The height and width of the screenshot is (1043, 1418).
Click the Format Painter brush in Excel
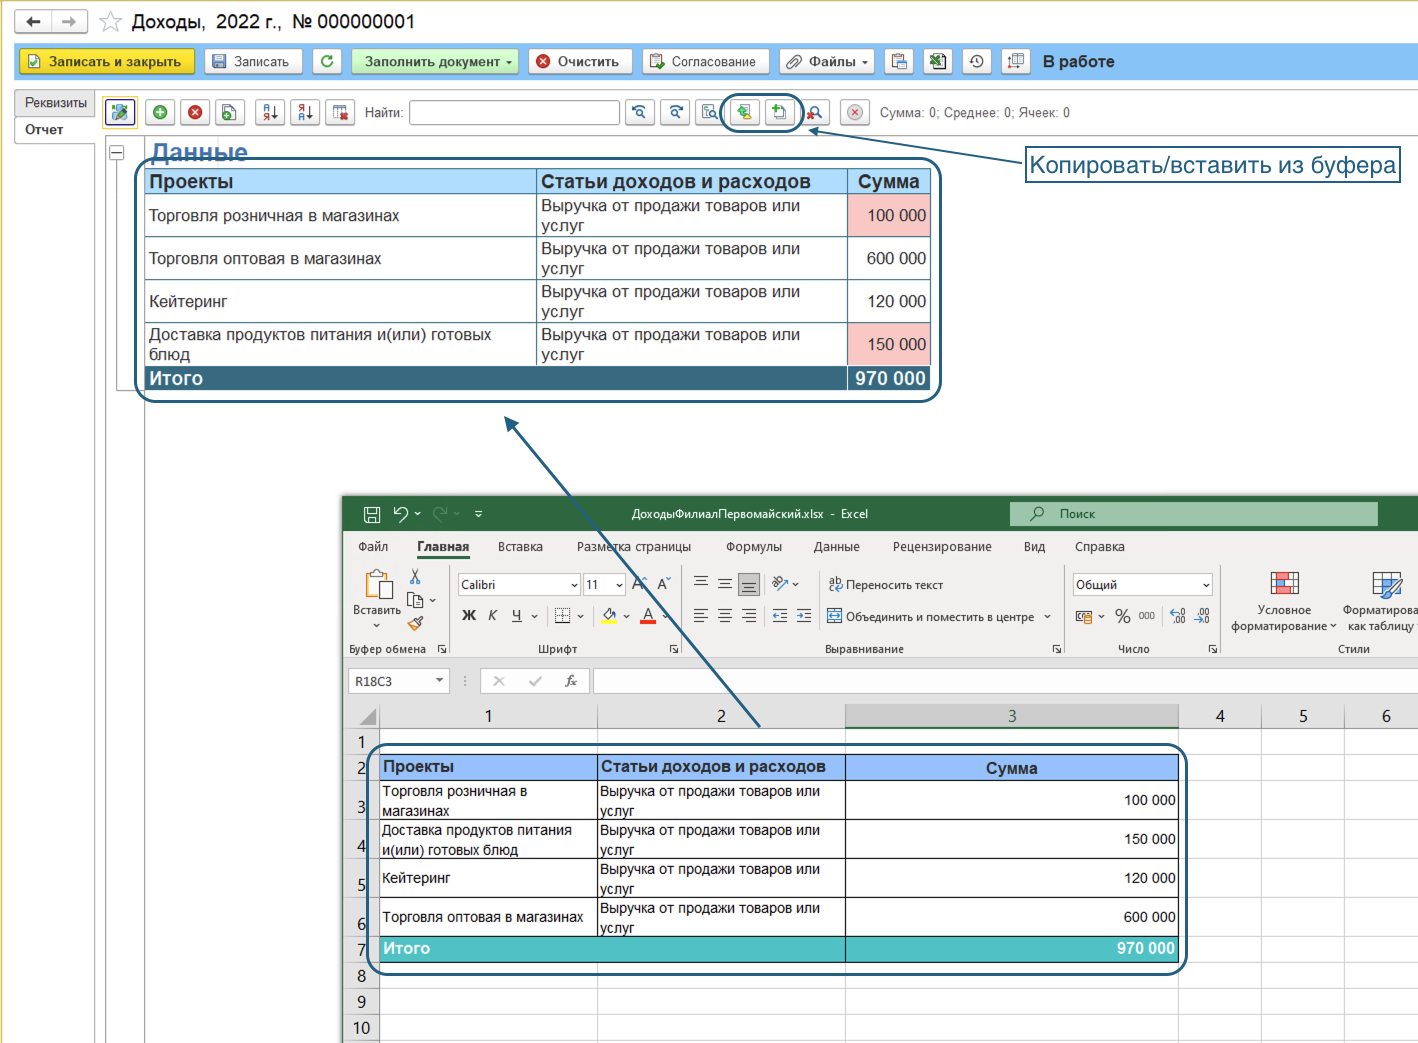pyautogui.click(x=416, y=623)
